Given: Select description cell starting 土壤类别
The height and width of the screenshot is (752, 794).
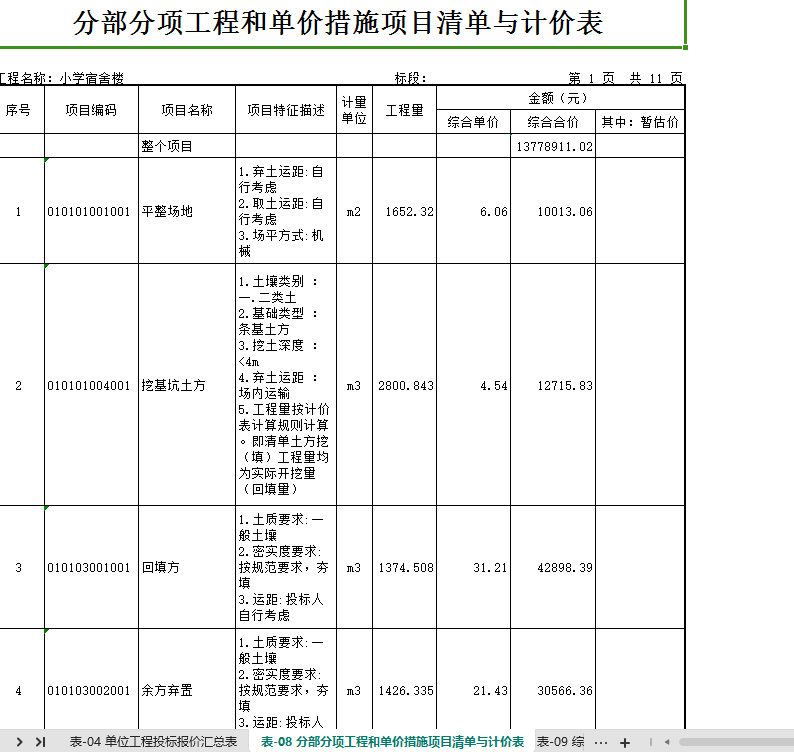Looking at the screenshot, I should (286, 385).
